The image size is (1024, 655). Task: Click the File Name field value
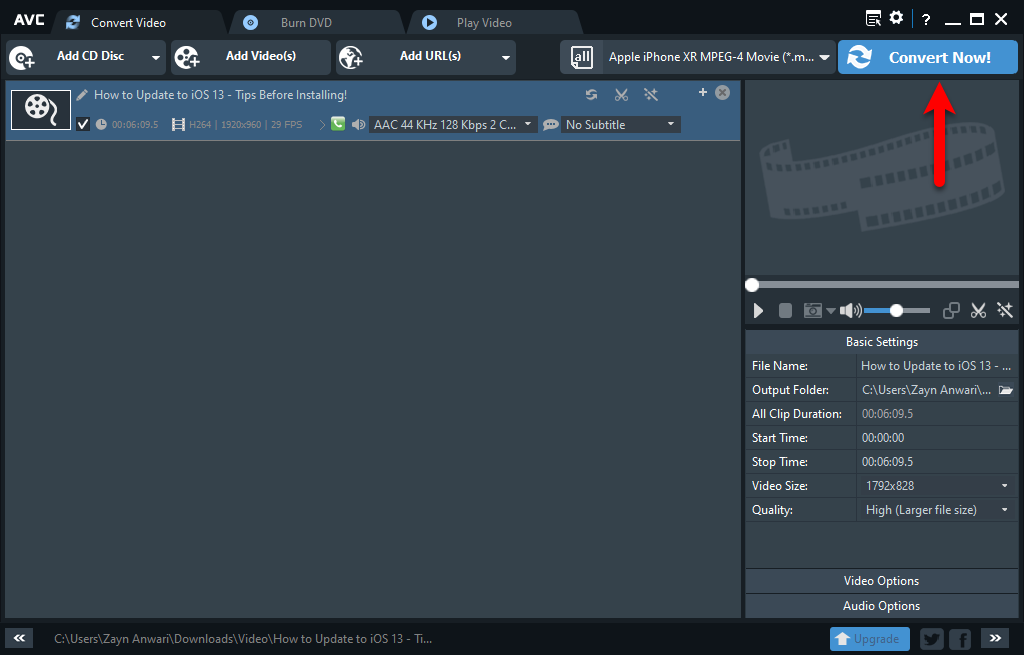click(x=936, y=366)
